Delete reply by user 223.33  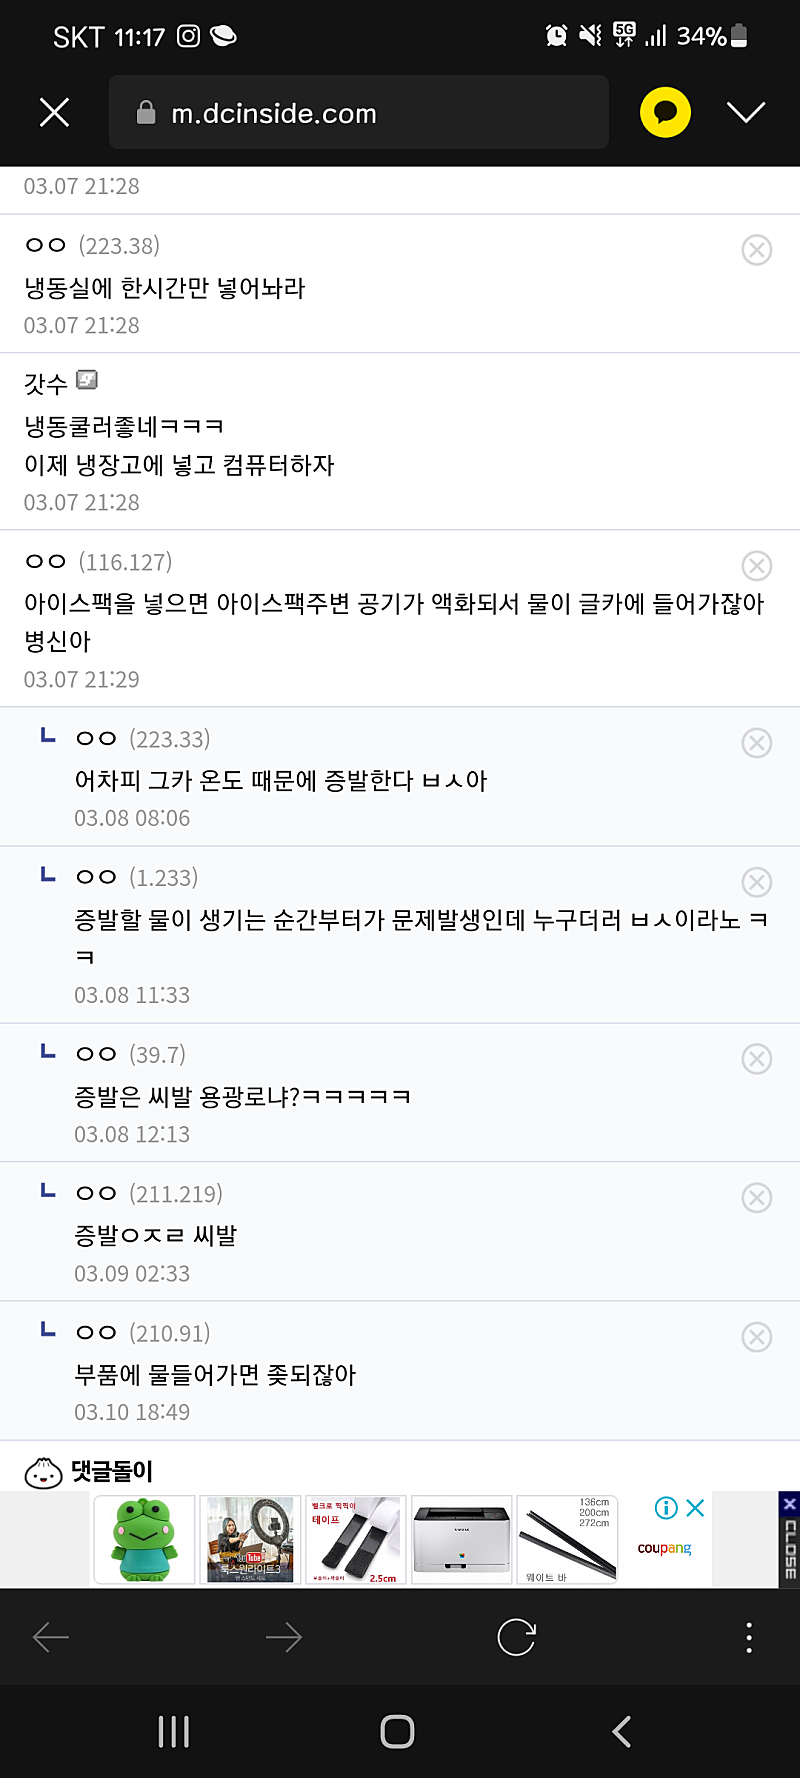(757, 743)
